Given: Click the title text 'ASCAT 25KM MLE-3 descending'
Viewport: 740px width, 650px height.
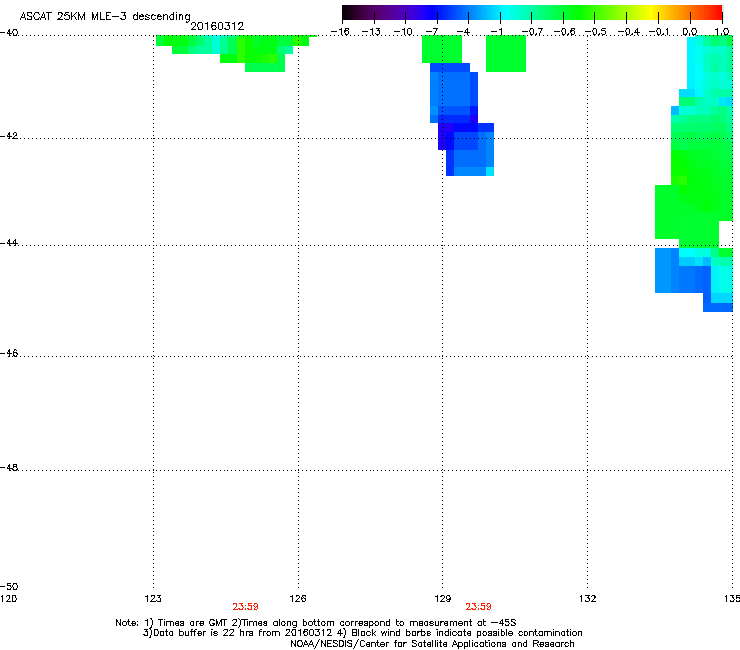Looking at the screenshot, I should pyautogui.click(x=105, y=16).
